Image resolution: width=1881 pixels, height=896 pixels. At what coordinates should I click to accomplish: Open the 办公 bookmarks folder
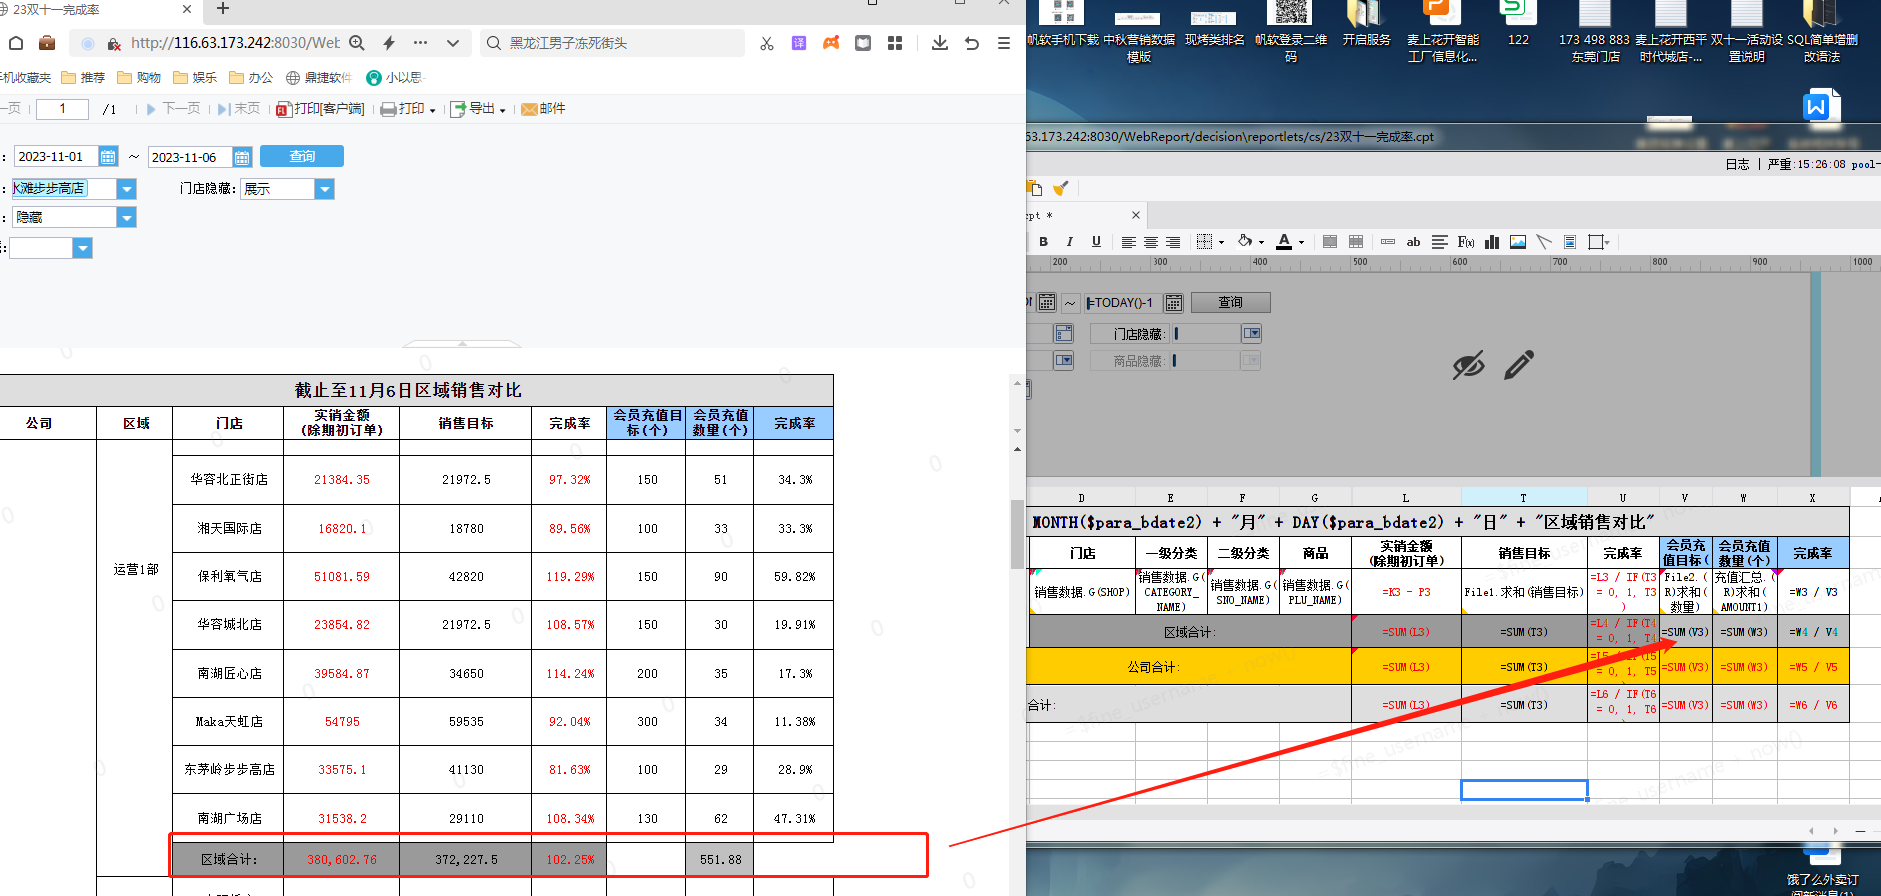[x=251, y=77]
